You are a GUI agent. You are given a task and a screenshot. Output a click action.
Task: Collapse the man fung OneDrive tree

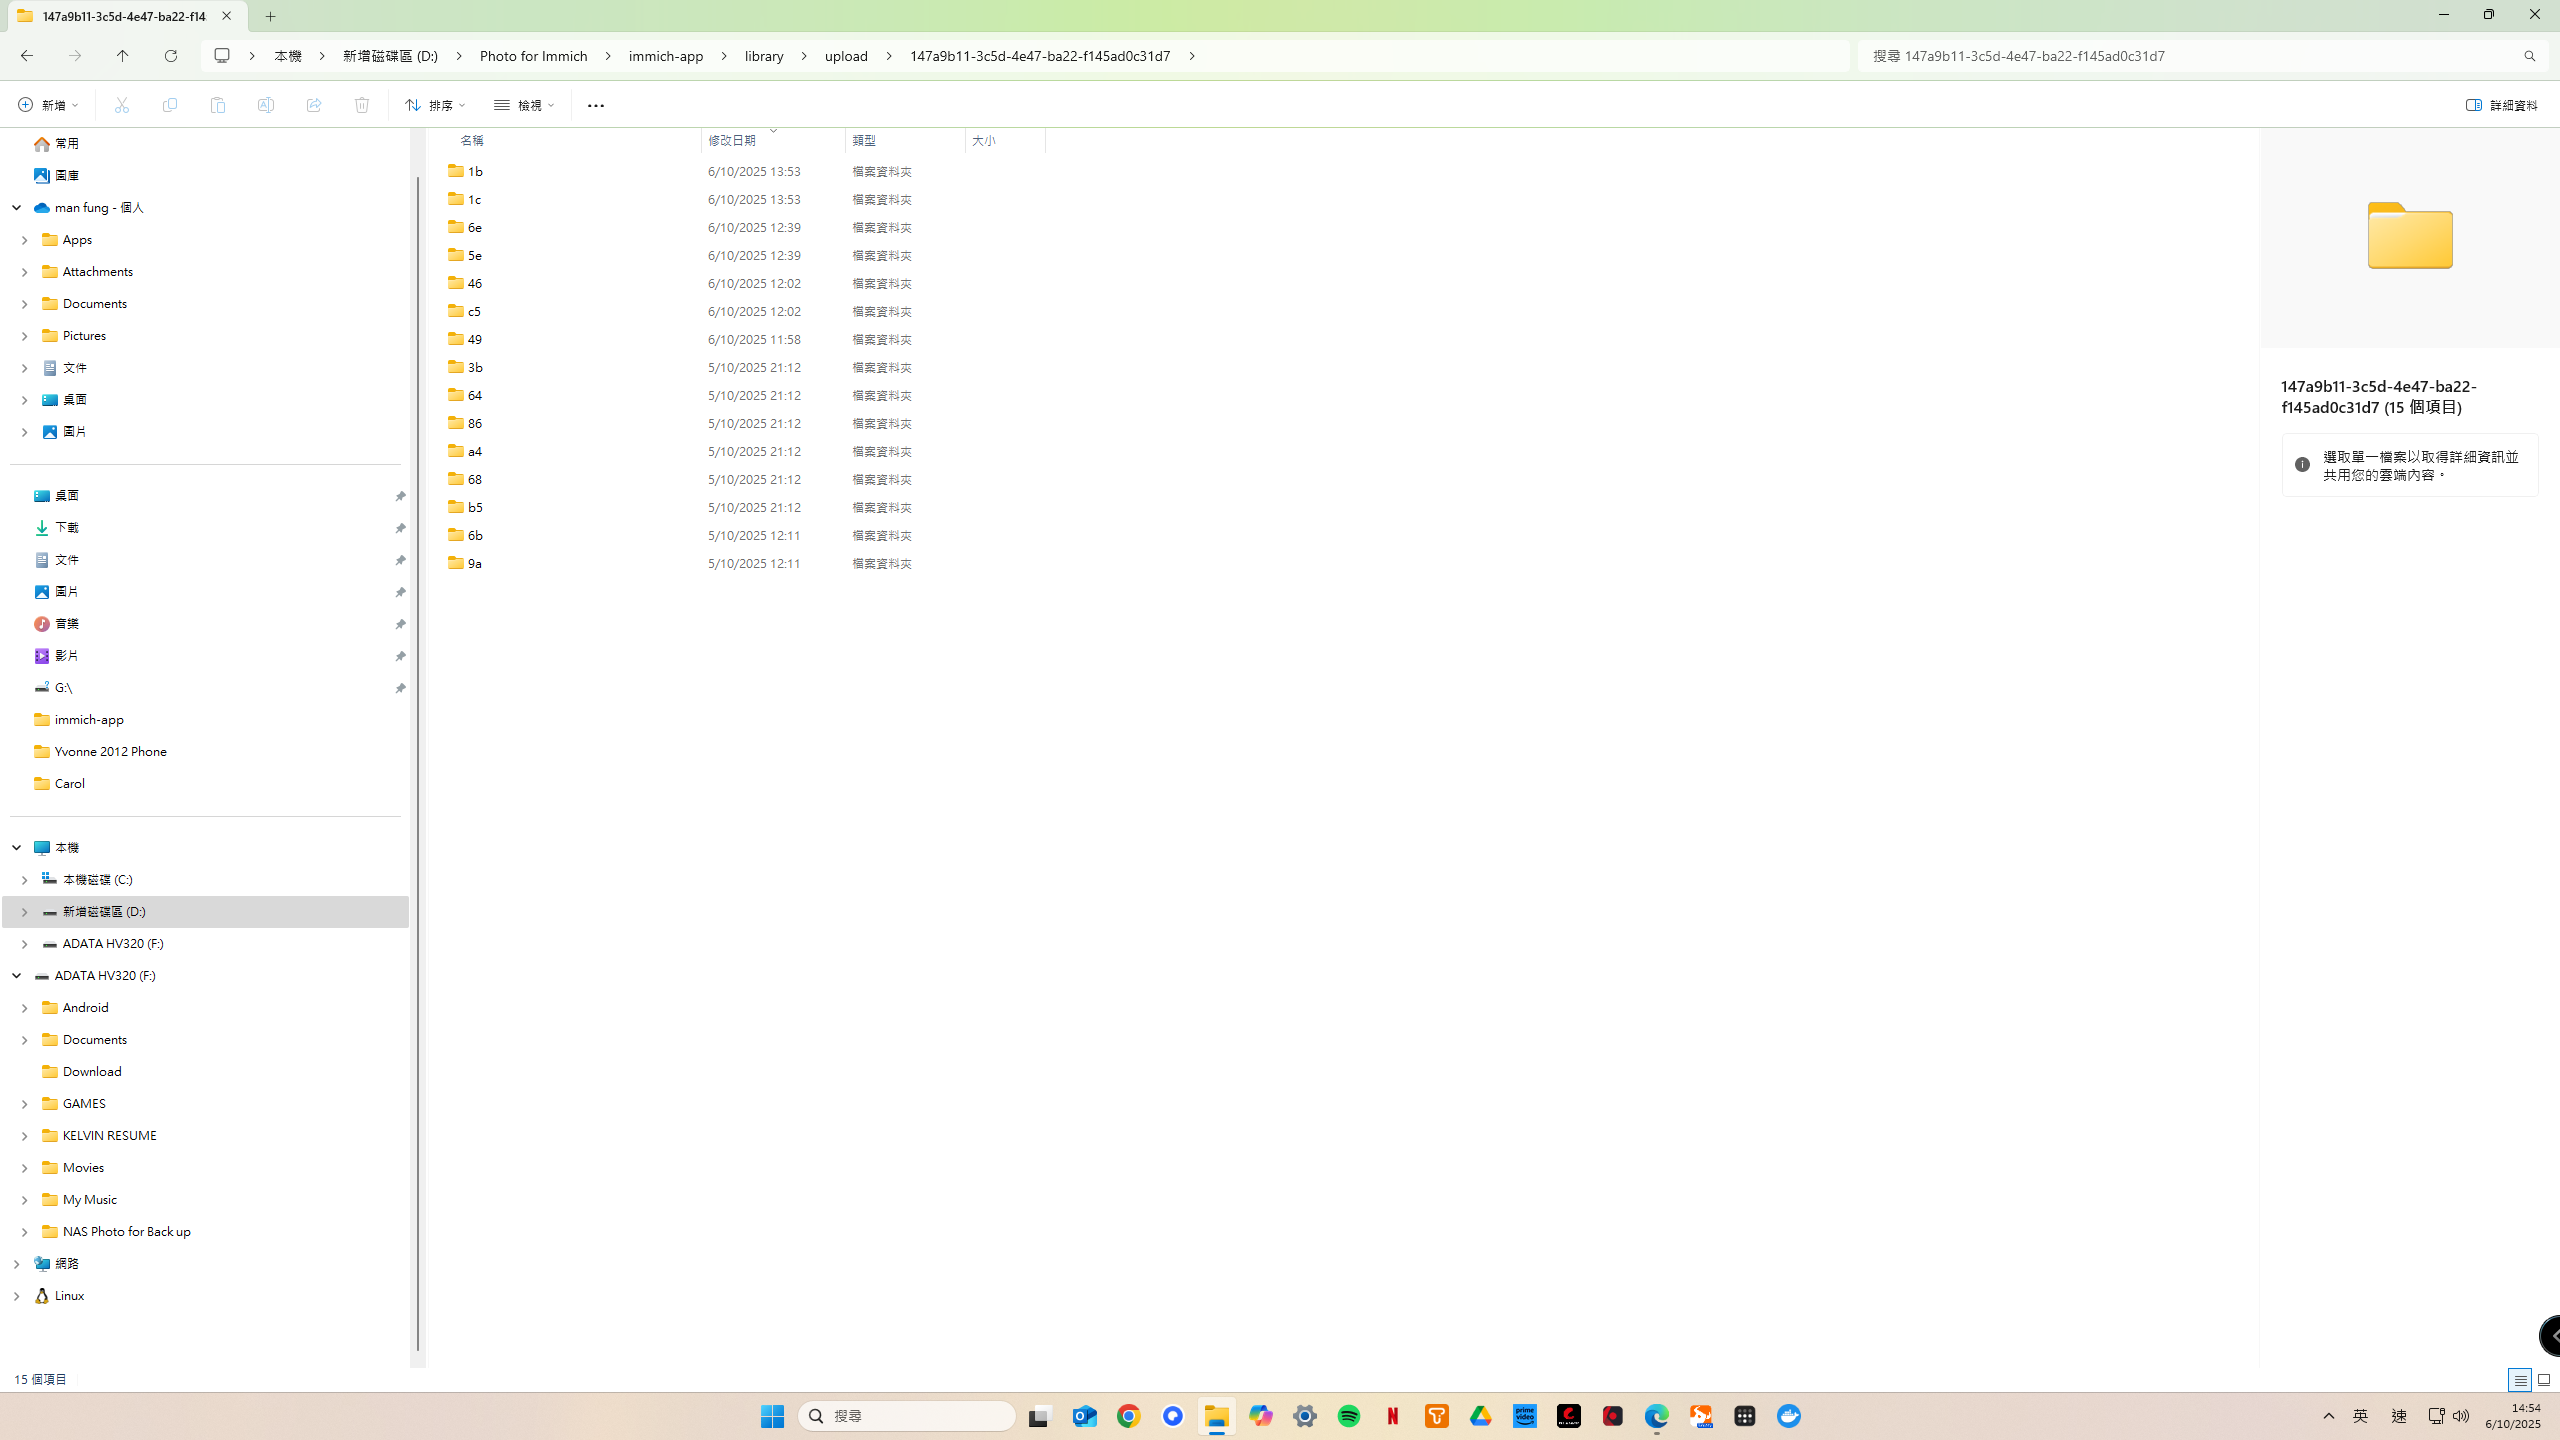[x=17, y=208]
